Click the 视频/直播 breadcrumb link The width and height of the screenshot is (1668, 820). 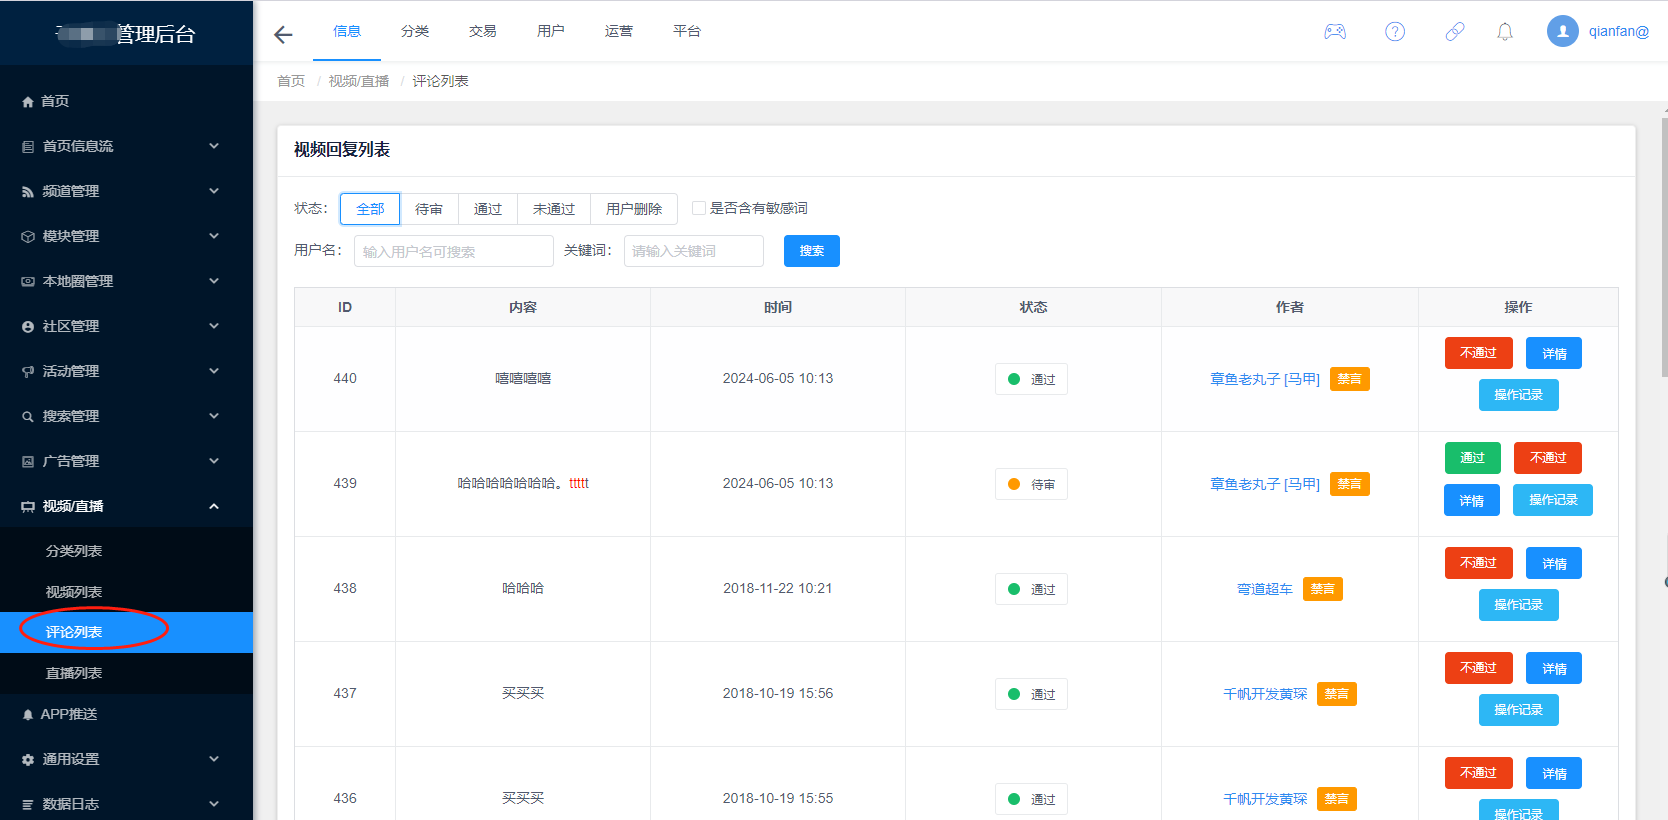[359, 81]
